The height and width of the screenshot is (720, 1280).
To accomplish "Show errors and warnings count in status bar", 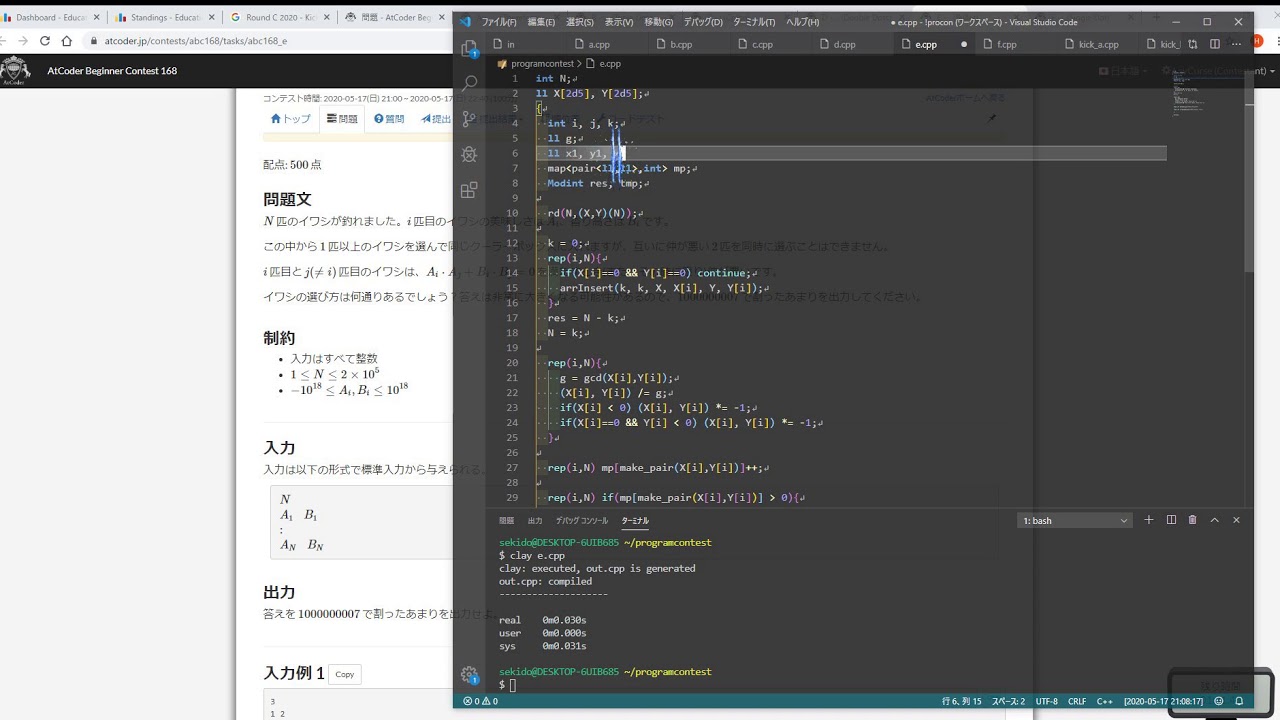I will pos(480,701).
